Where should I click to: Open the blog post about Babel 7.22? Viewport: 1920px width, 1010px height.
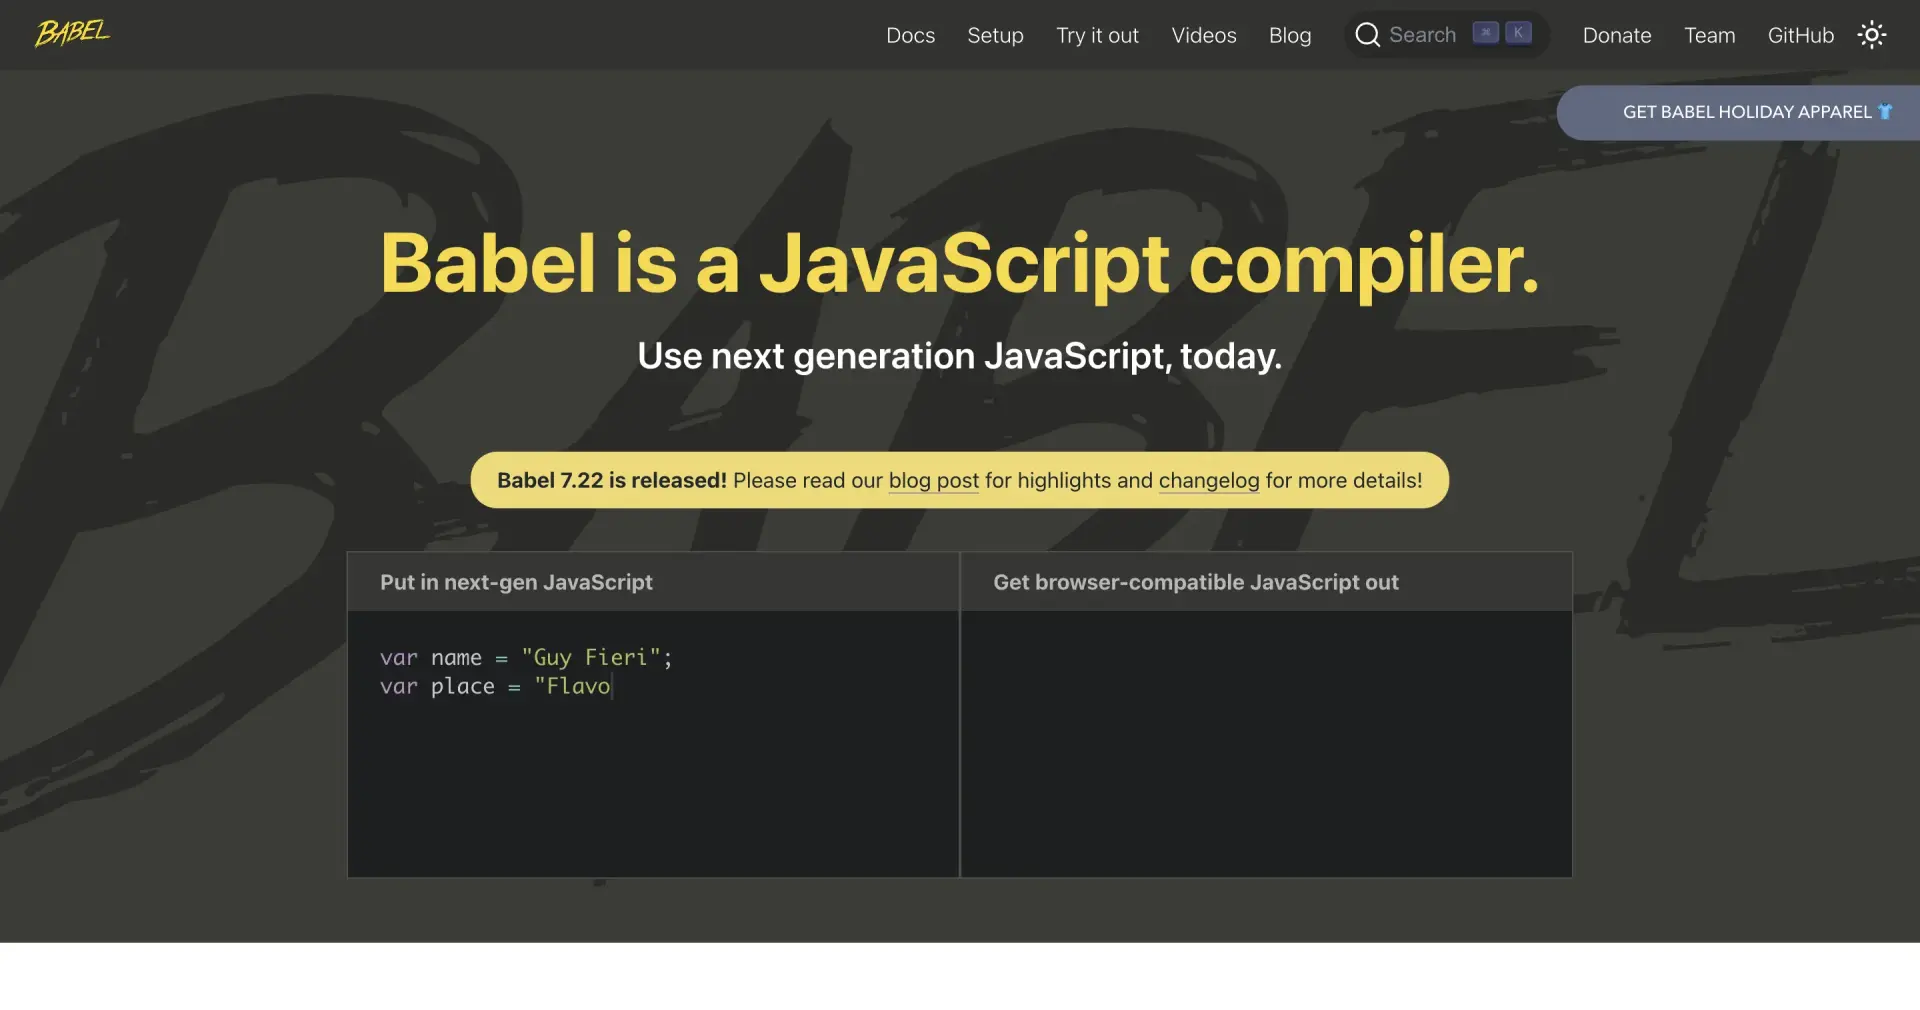932,480
